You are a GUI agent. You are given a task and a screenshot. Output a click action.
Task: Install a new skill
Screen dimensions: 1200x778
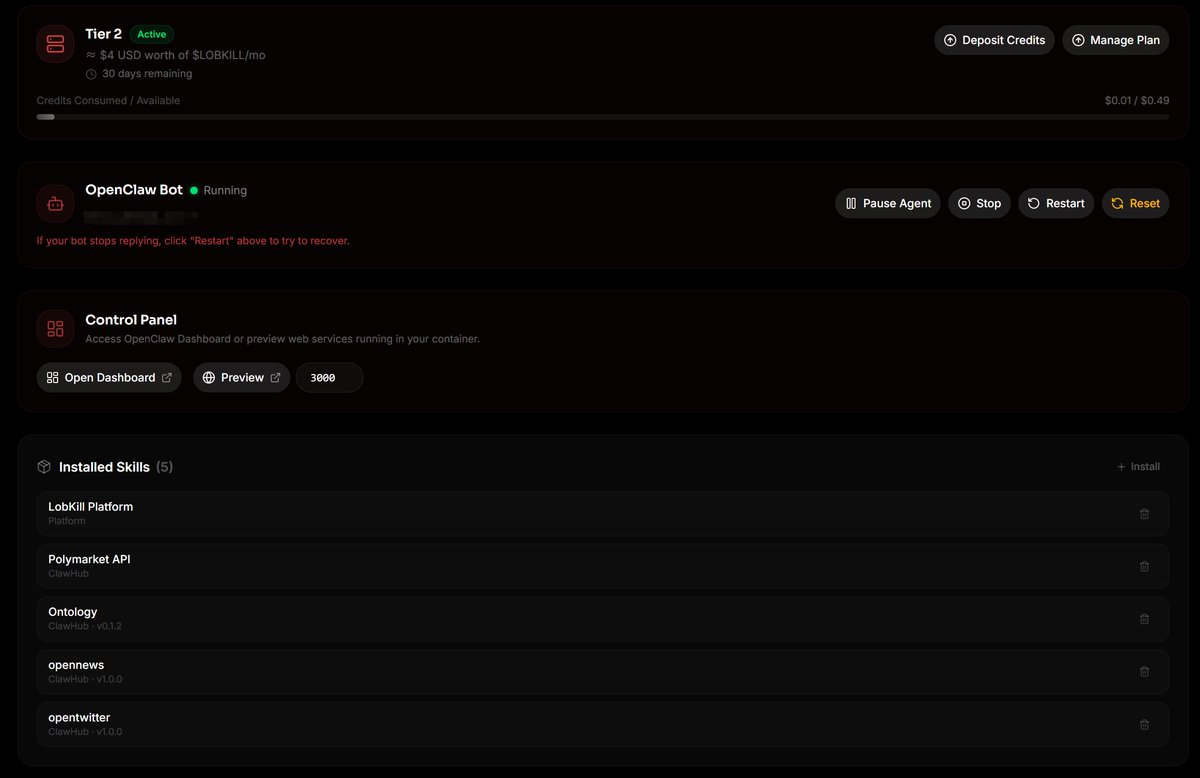(1138, 467)
